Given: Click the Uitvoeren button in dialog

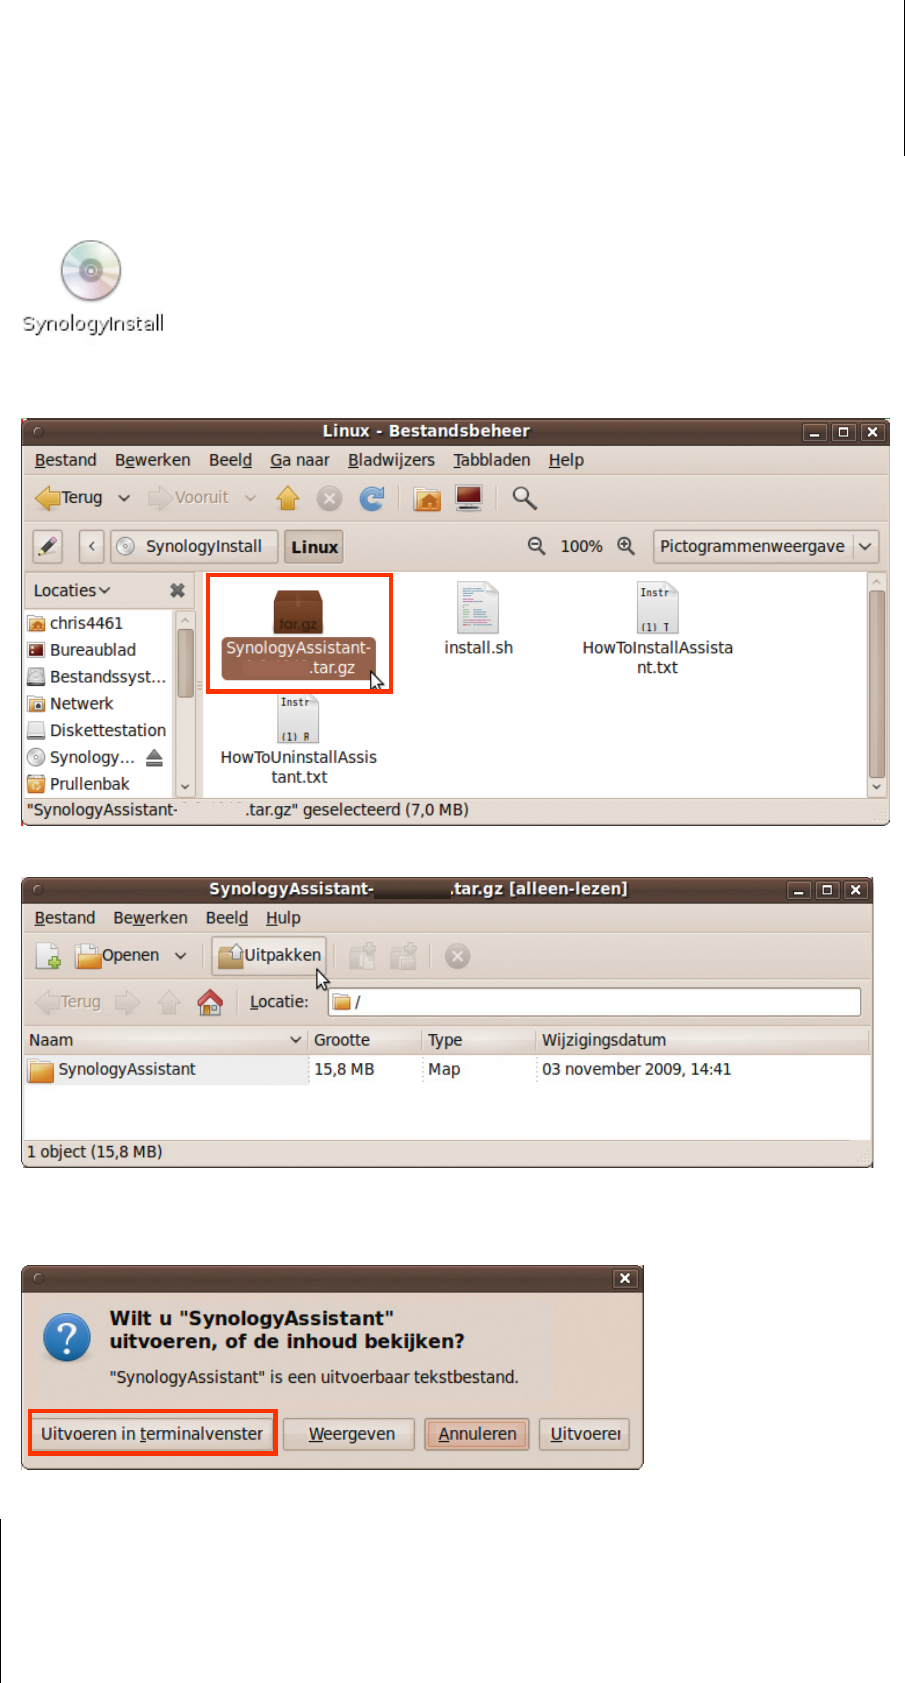Looking at the screenshot, I should click(585, 1434).
